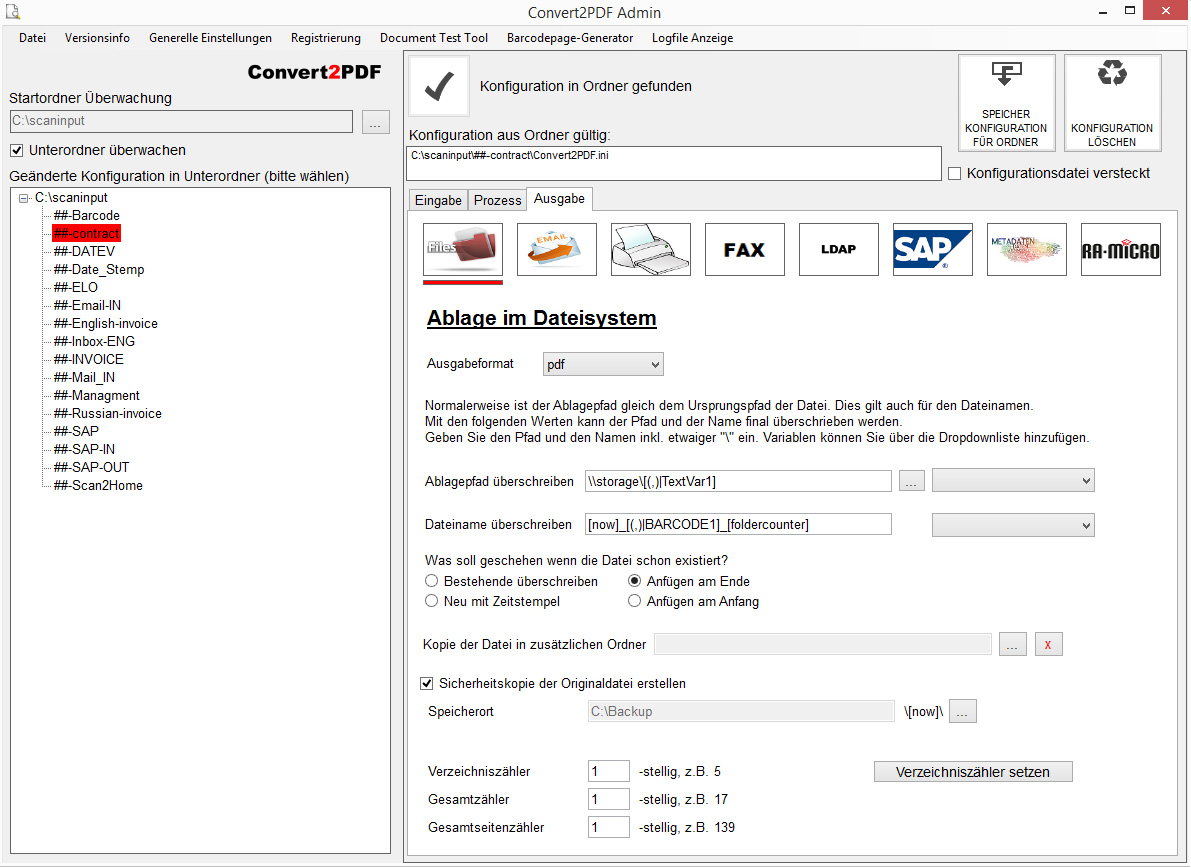The width and height of the screenshot is (1191, 867).
Task: Select ##-SAP-OUT folder
Action: pos(91,467)
